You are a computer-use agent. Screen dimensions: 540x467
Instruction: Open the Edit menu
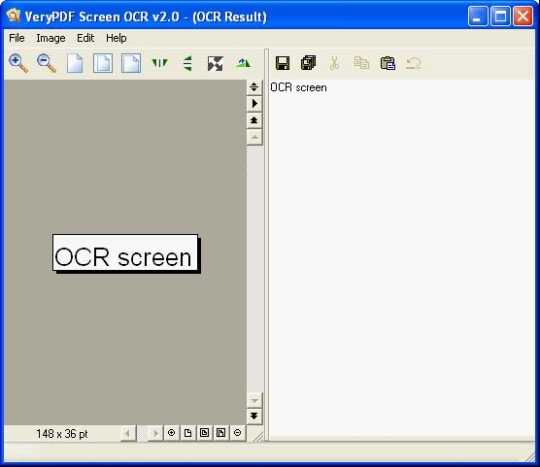pyautogui.click(x=85, y=38)
